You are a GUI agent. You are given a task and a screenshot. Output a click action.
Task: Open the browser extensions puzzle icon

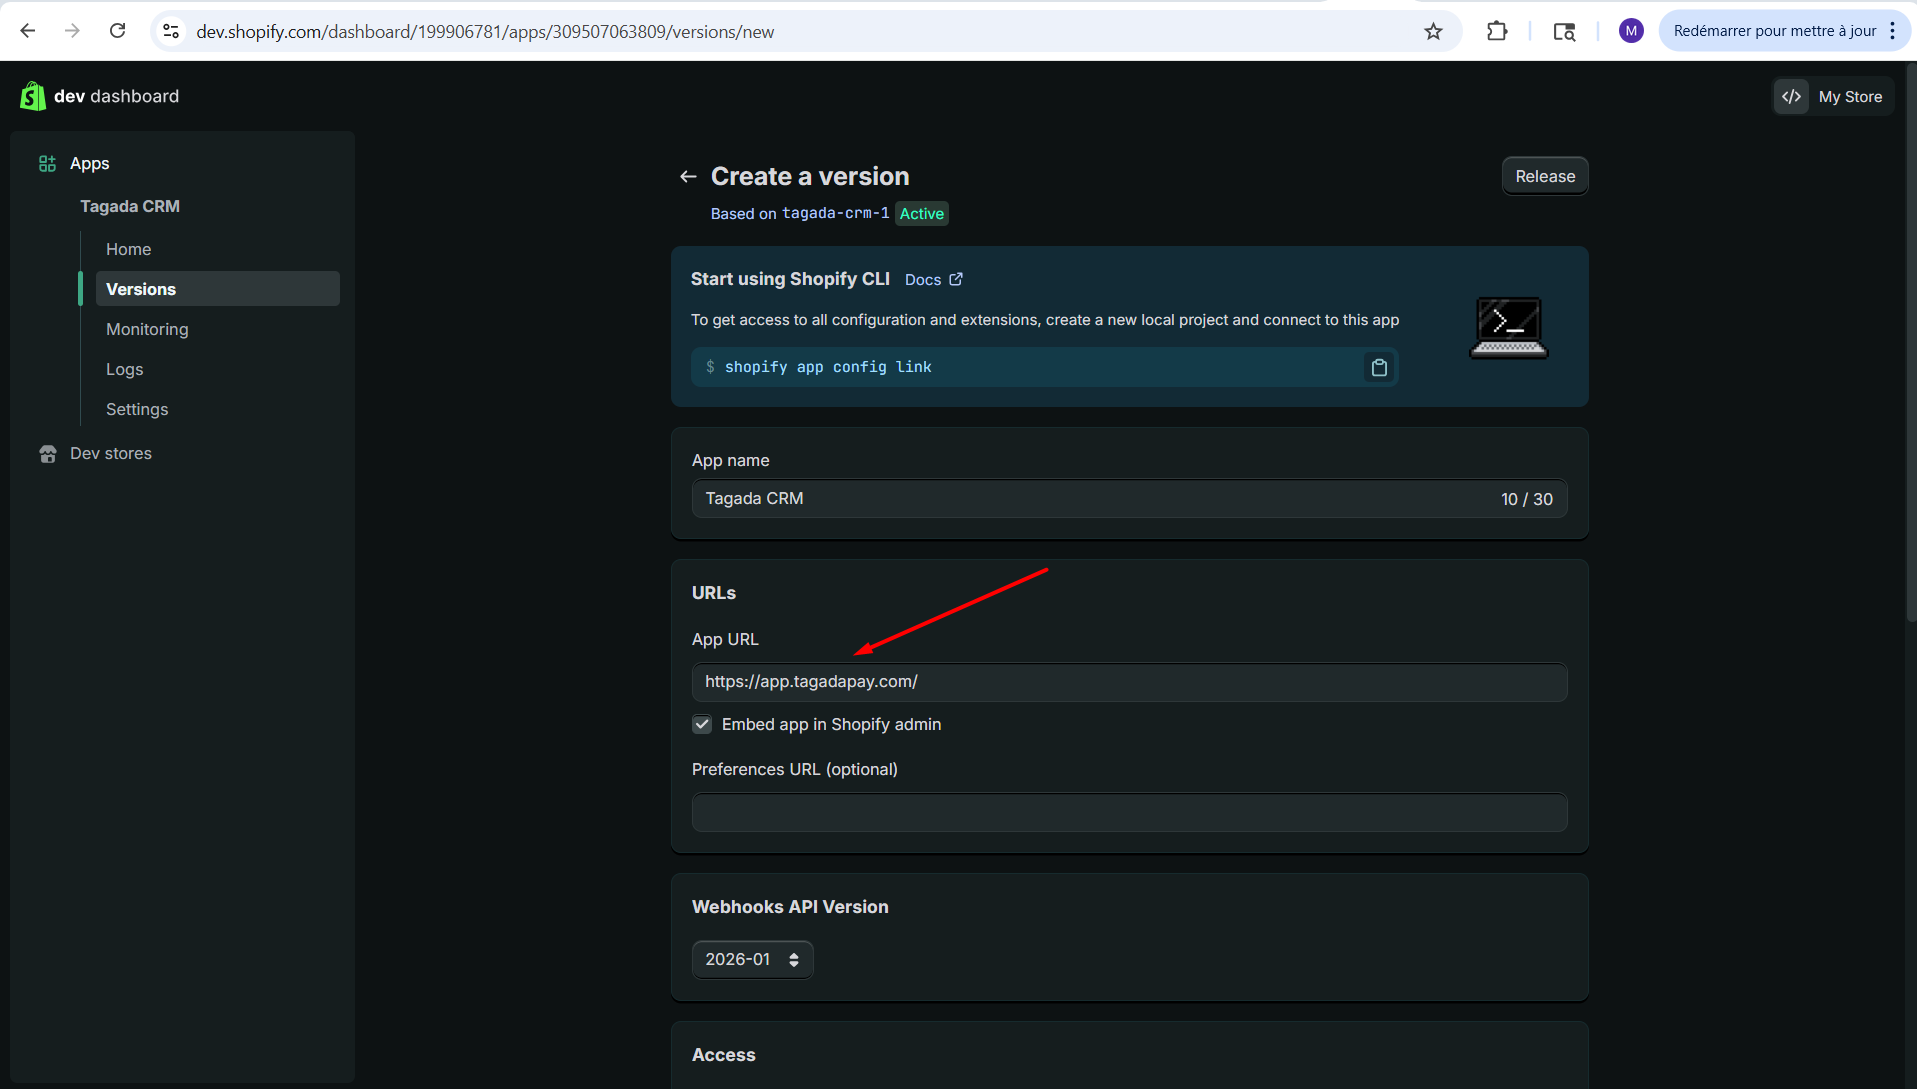[x=1496, y=31]
